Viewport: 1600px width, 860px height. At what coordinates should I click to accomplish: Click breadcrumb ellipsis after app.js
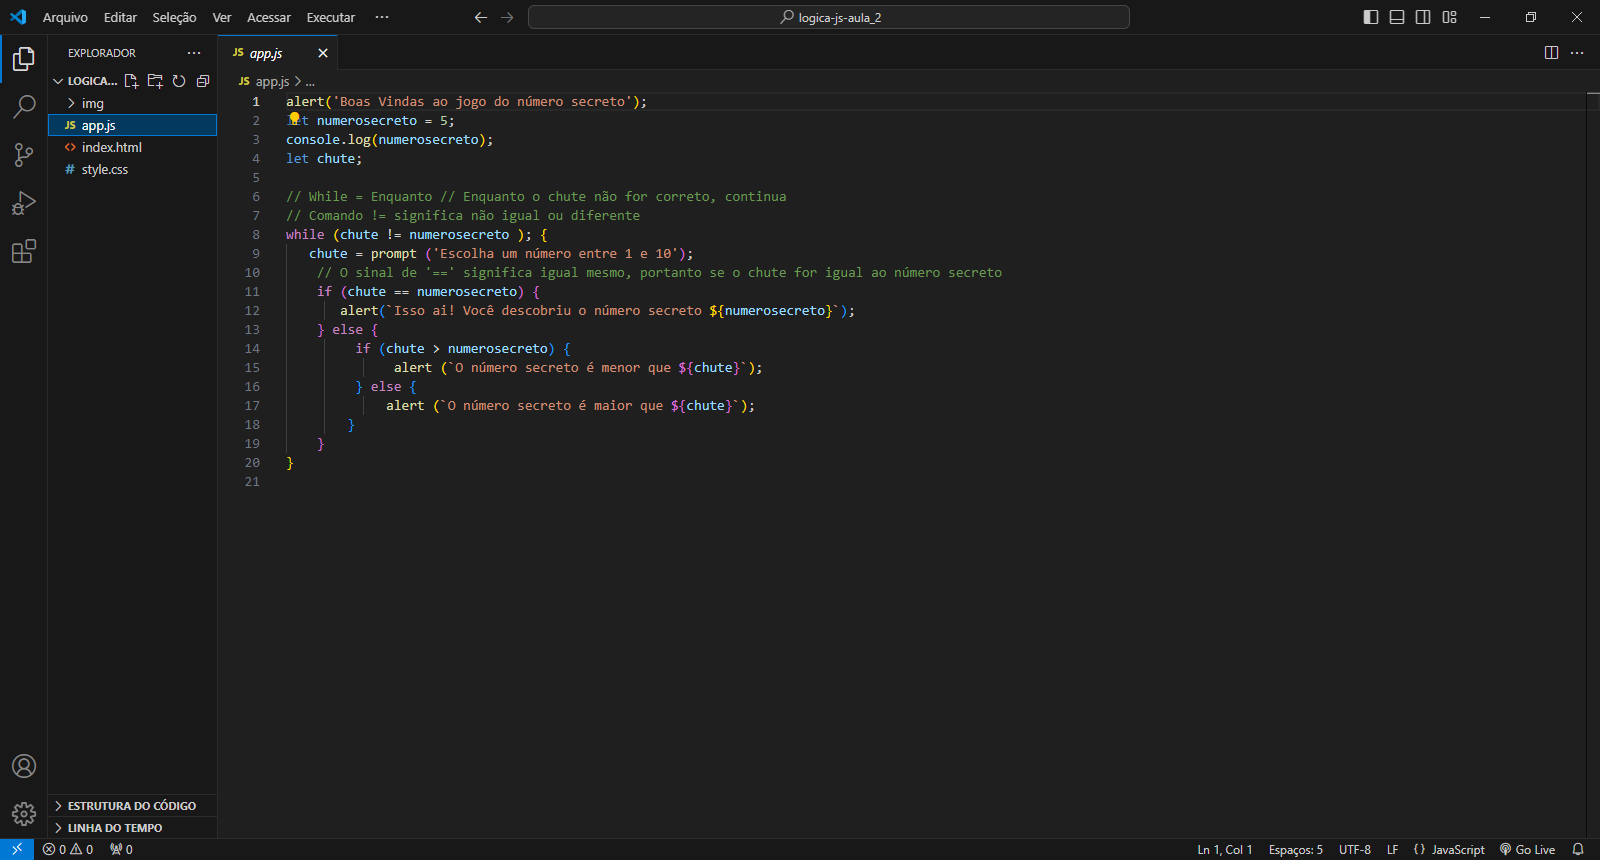click(310, 81)
